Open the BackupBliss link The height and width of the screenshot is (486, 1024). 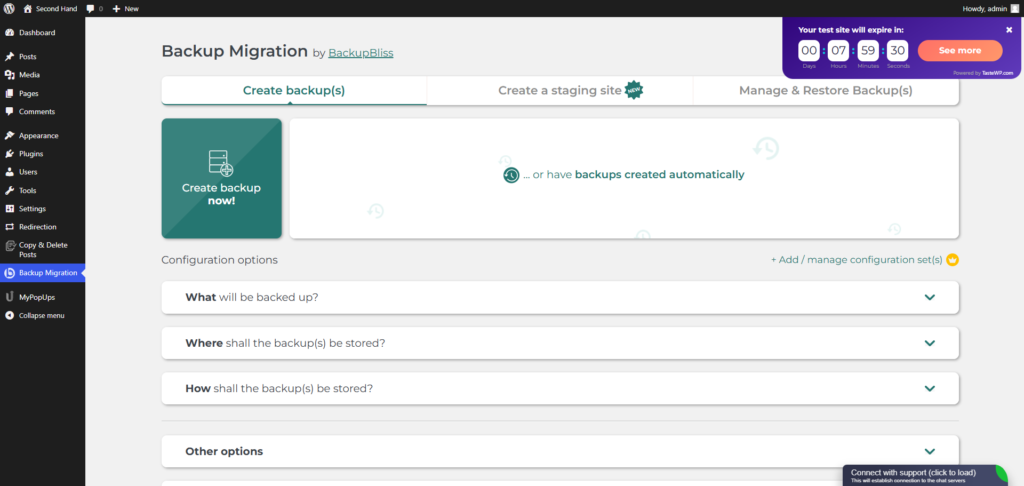[x=360, y=53]
